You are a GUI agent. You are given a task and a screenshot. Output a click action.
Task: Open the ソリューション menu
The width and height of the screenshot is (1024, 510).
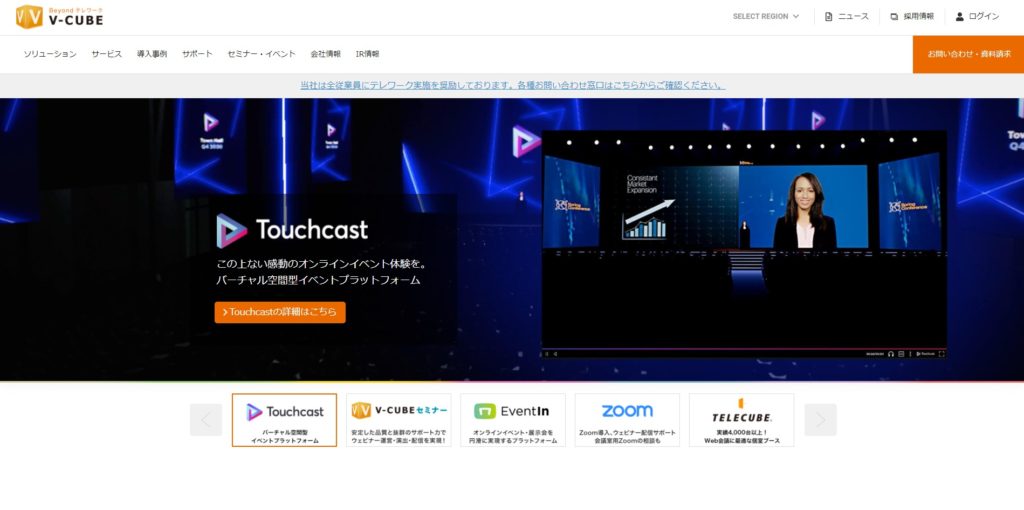(50, 54)
